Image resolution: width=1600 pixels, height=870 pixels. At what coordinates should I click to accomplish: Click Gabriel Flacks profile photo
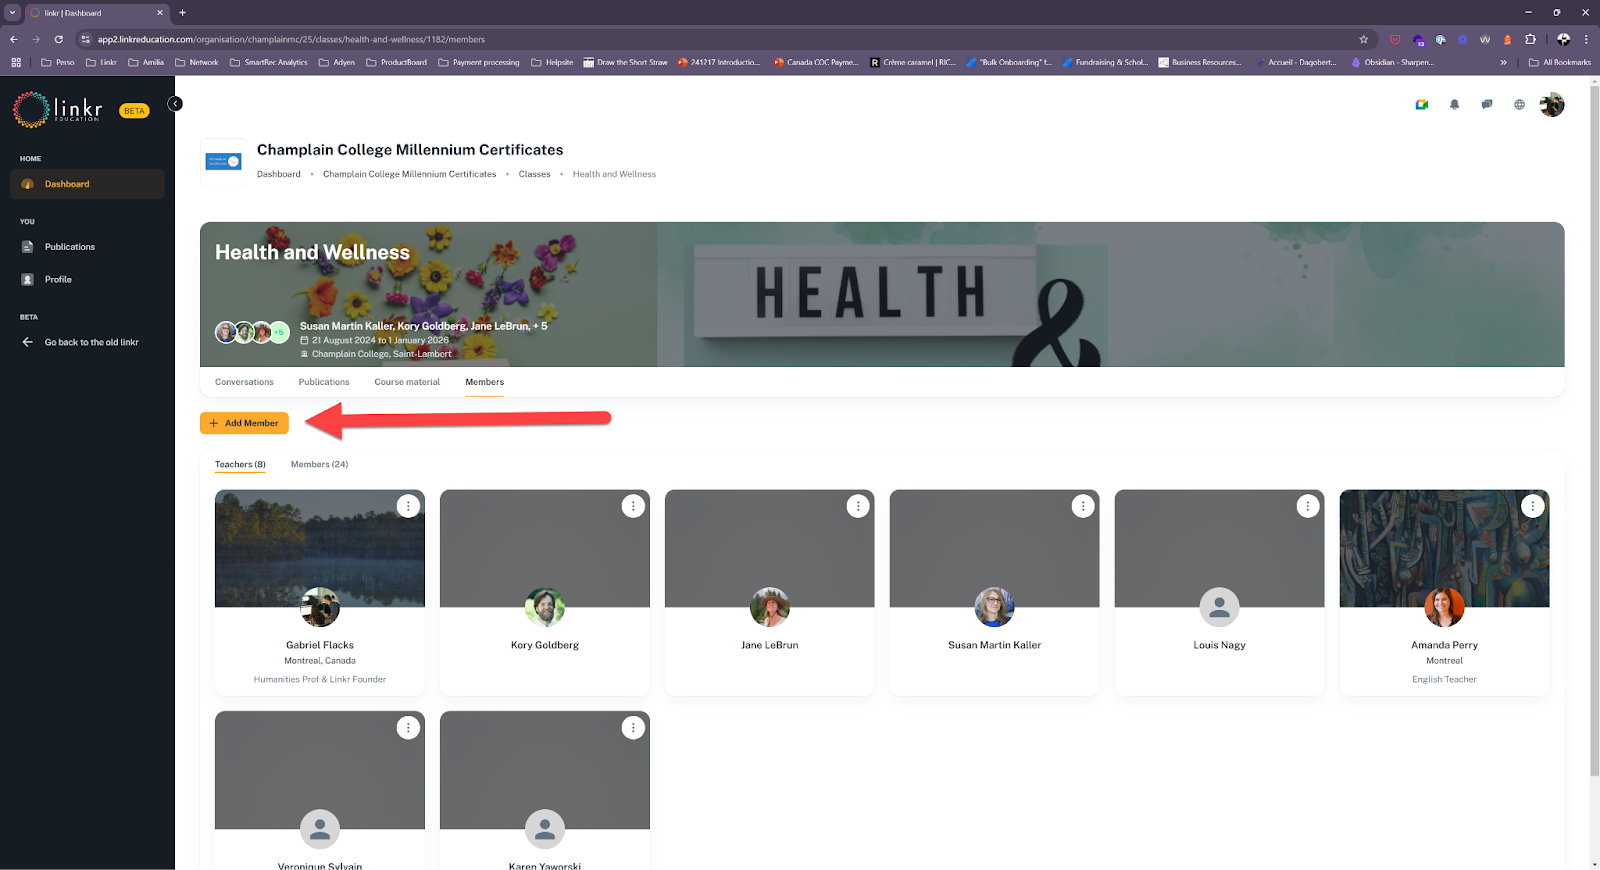click(x=320, y=607)
